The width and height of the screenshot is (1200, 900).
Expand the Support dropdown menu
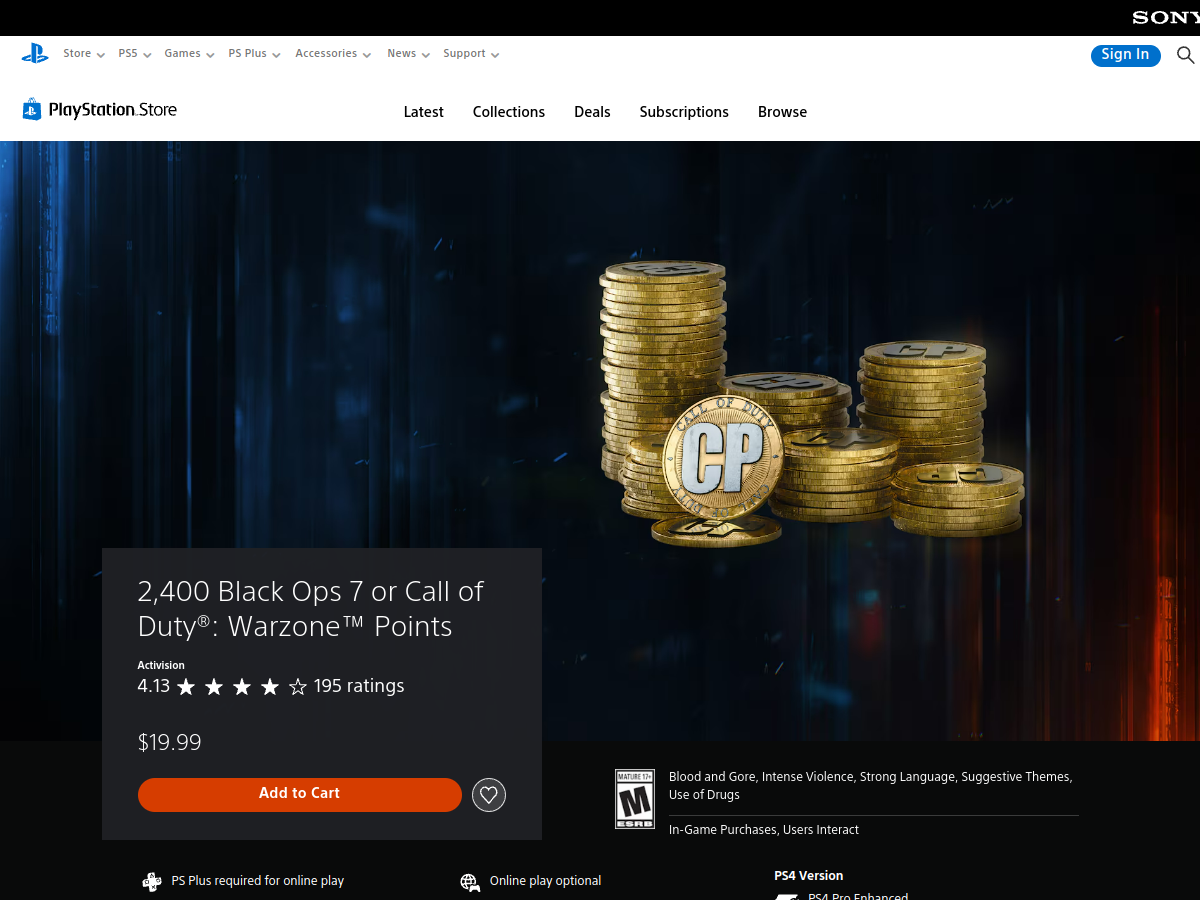[471, 54]
